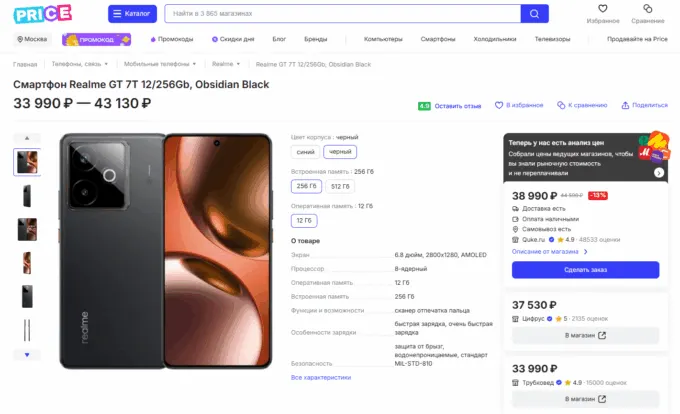Image resolution: width=680 pixels, height=414 pixels.
Task: Expand Мобильные телефоны breadcrumb dropdown
Action: (194, 64)
